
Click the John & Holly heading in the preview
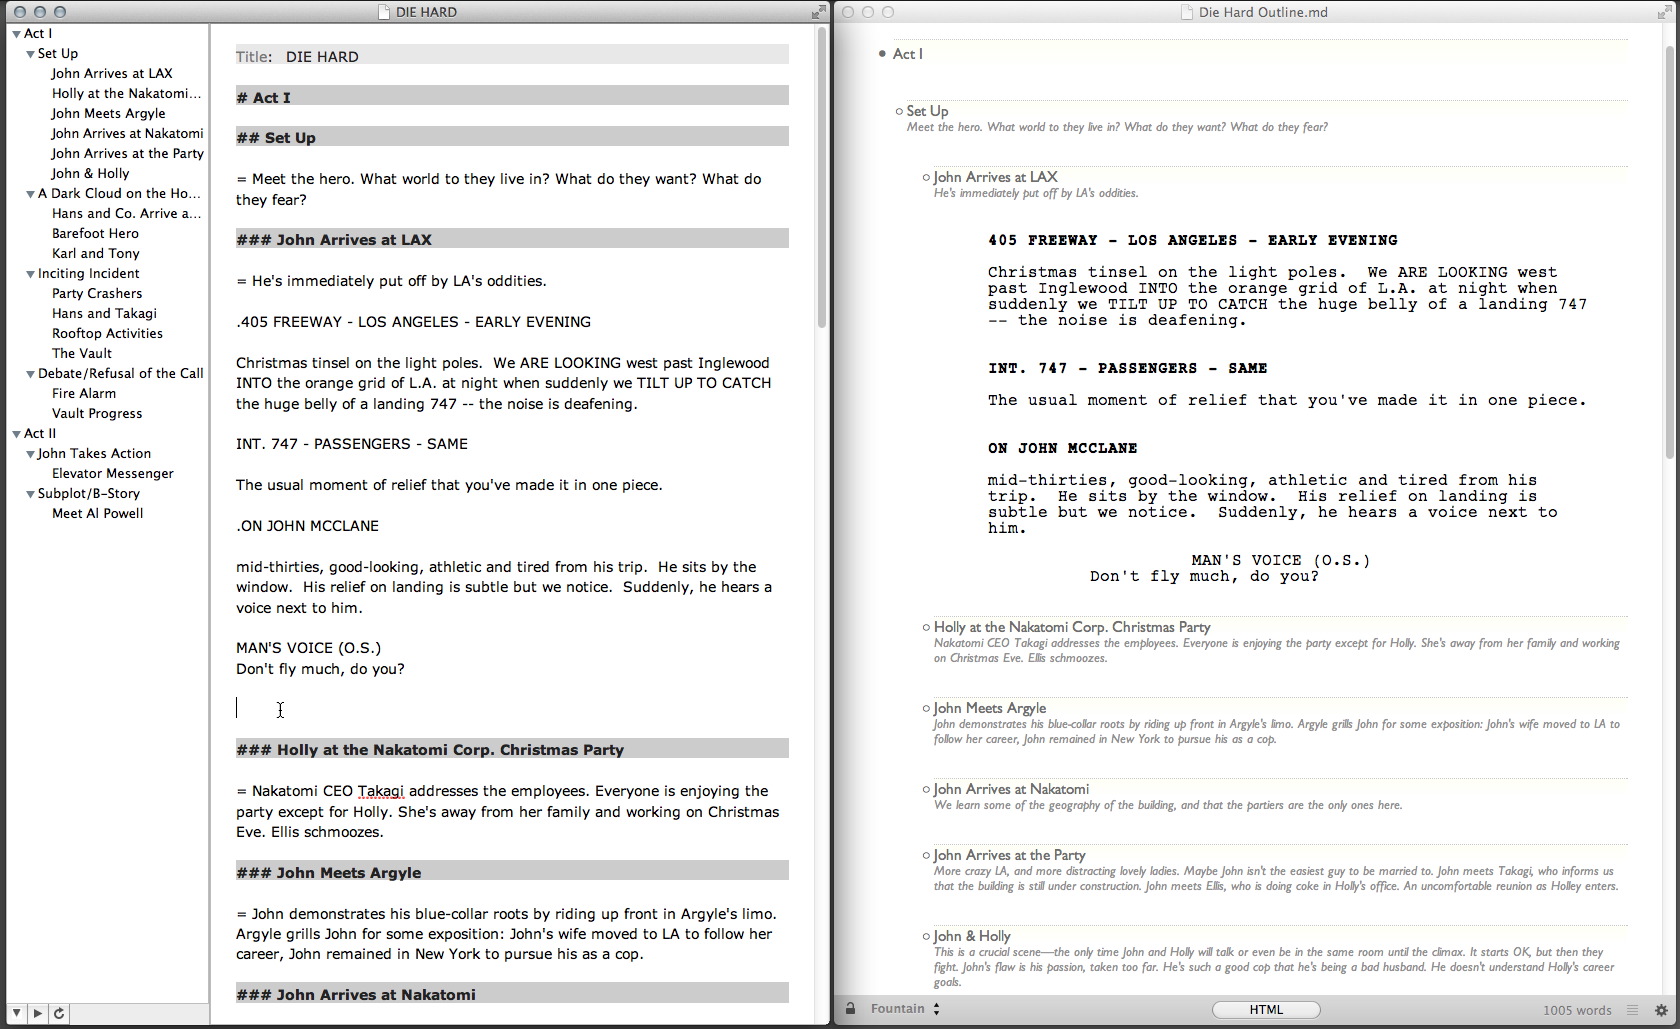(x=972, y=936)
